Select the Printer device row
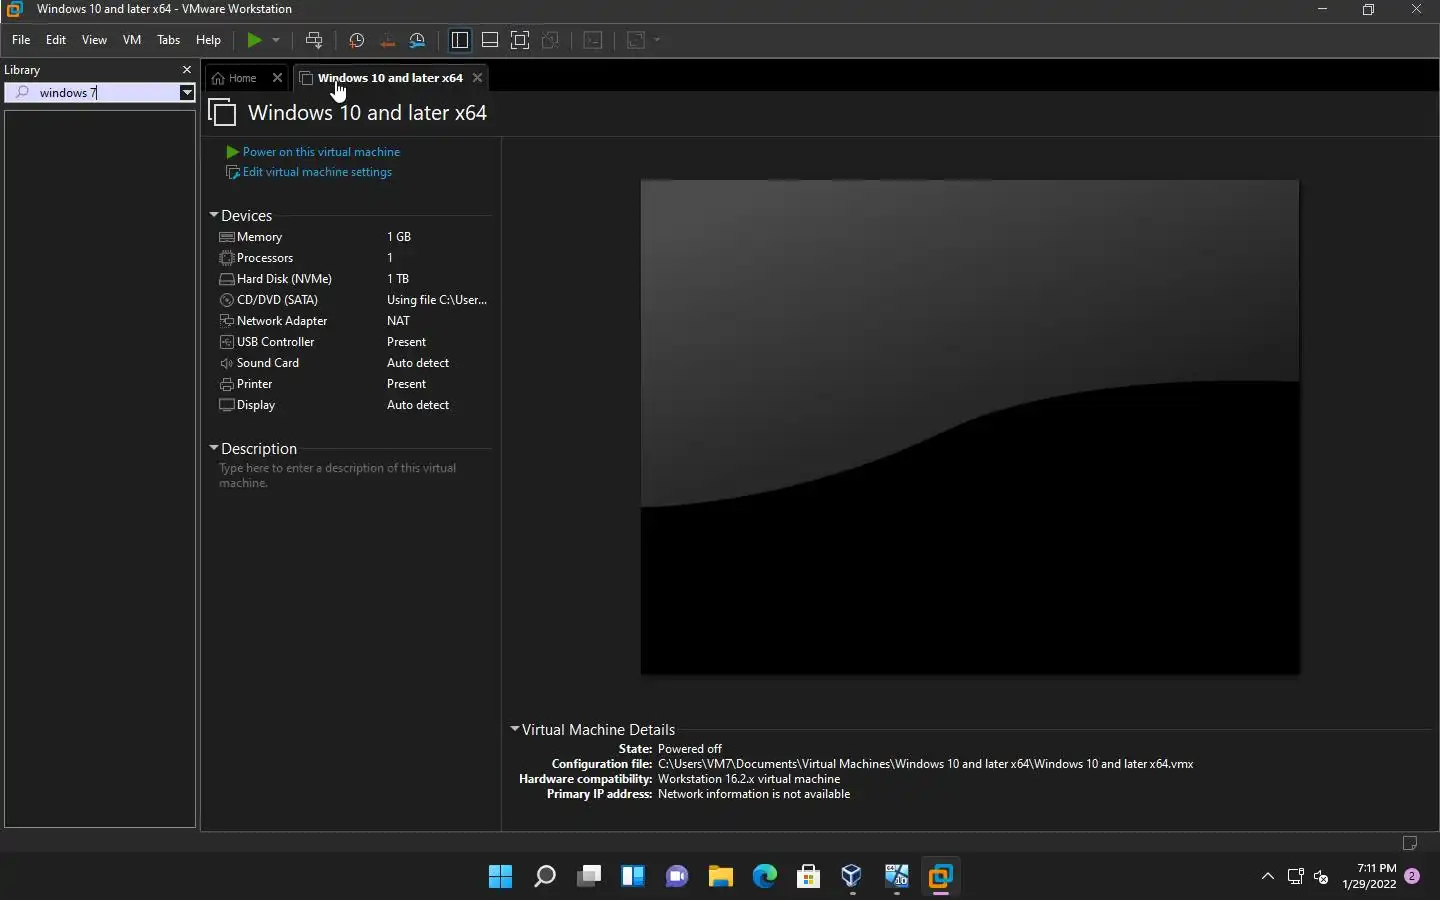Viewport: 1440px width, 900px height. 354,384
